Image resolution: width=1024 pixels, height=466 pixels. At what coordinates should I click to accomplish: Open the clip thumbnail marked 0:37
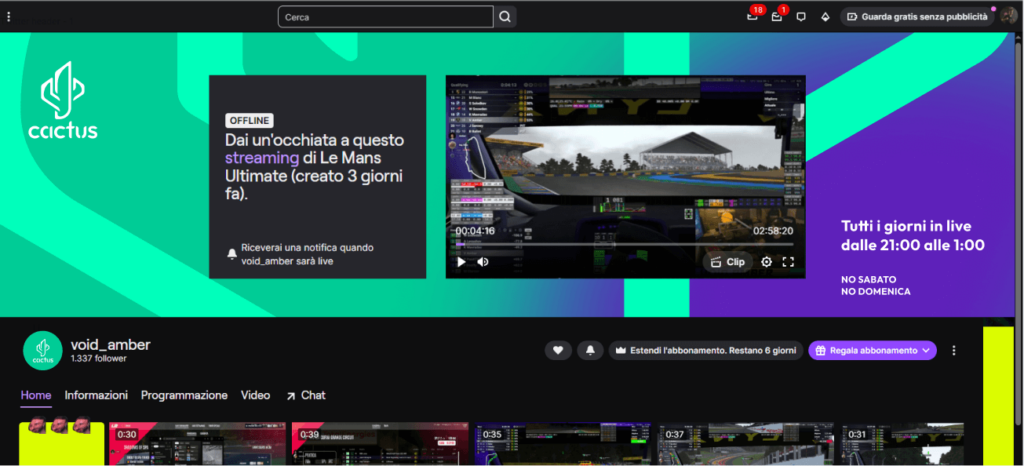(x=746, y=444)
